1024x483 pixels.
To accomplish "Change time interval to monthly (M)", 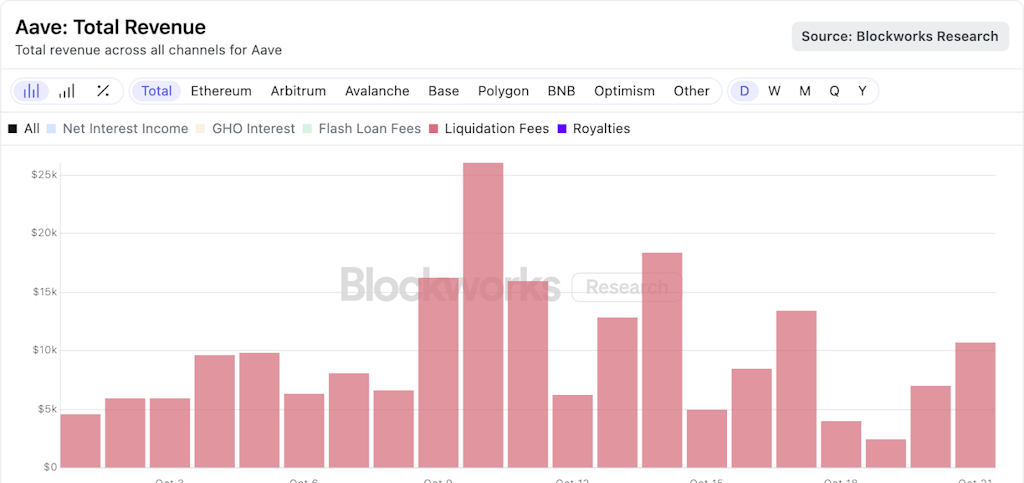I will pos(805,91).
